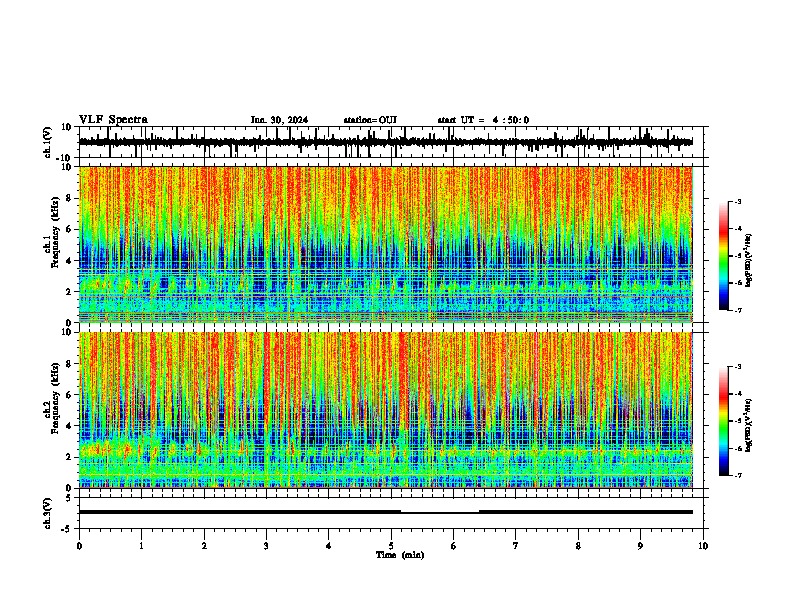Click the time axis tick label "7"
The image size is (792, 612).
pyautogui.click(x=516, y=546)
